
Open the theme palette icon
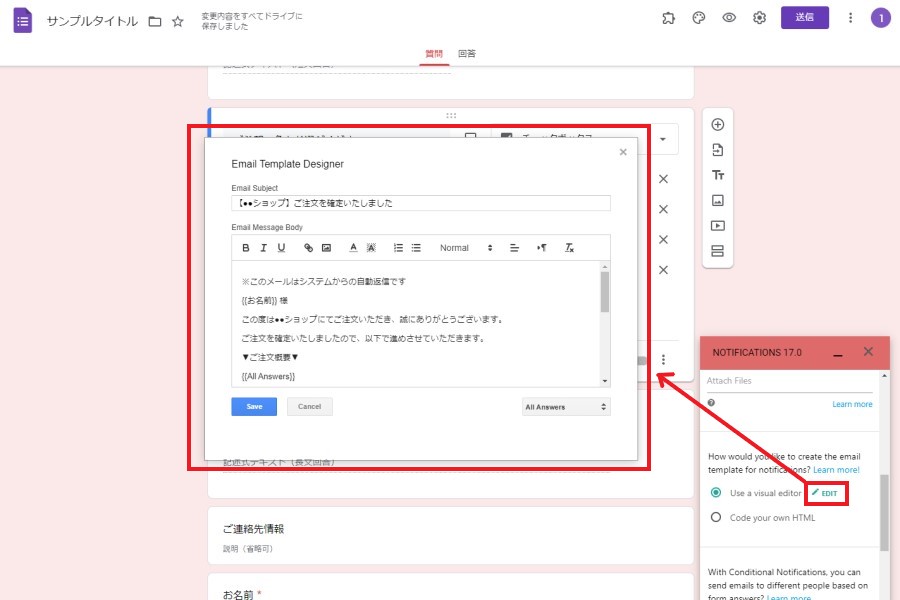pyautogui.click(x=699, y=18)
